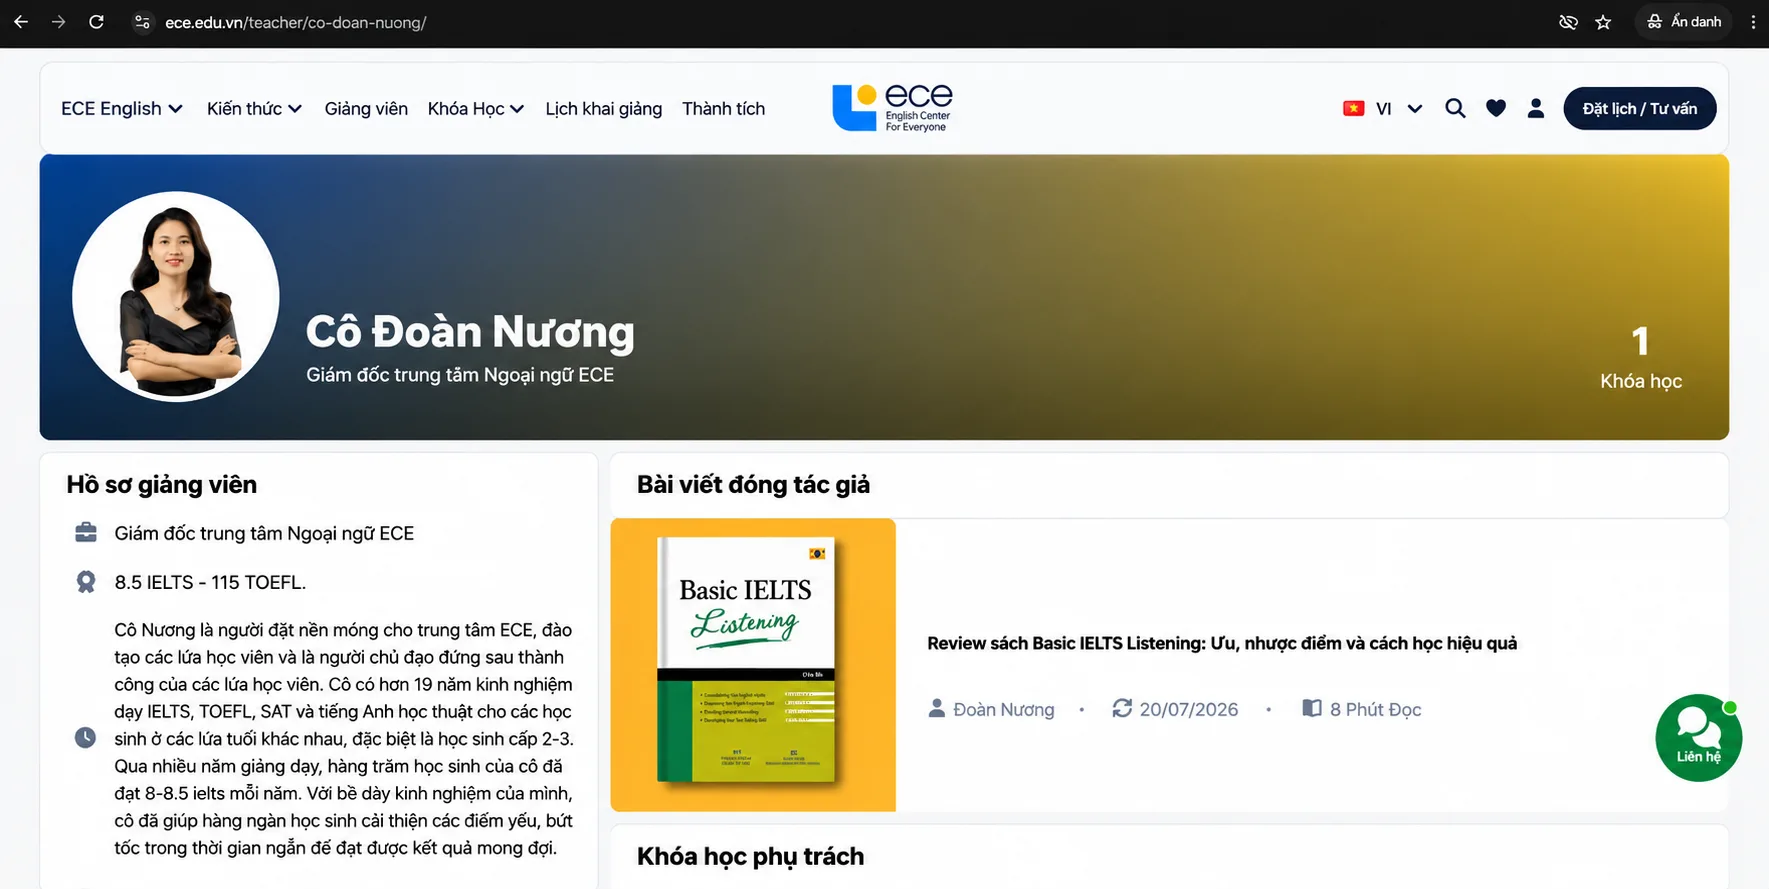
Task: Open Review sách Basic IELTS Listening article
Action: click(x=1222, y=643)
